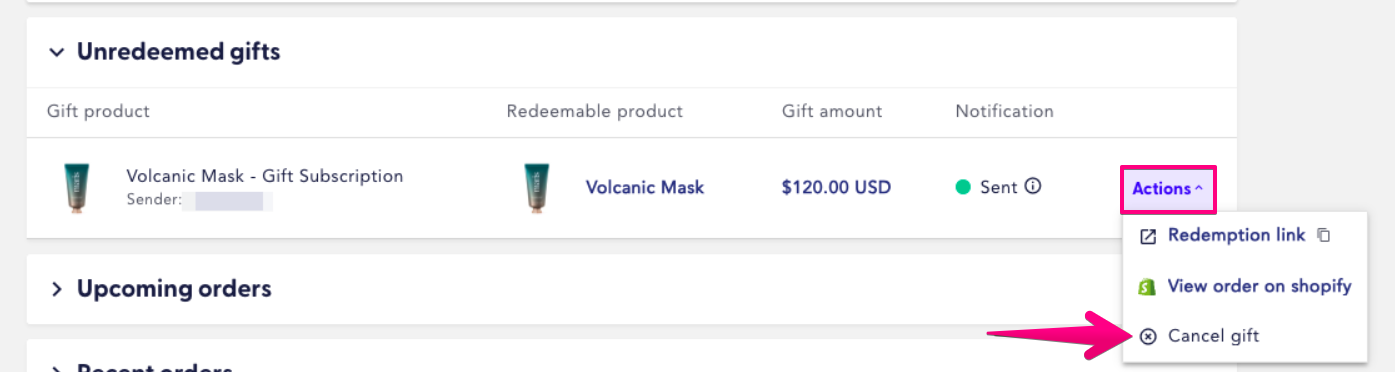
Task: Click the info icon next to Sent
Action: coord(1033,186)
